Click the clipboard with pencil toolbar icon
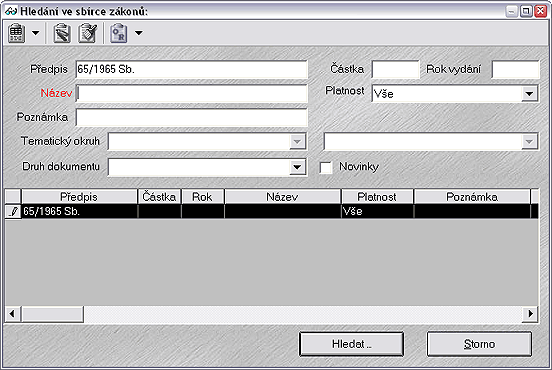Image resolution: width=552 pixels, height=370 pixels. tap(62, 33)
